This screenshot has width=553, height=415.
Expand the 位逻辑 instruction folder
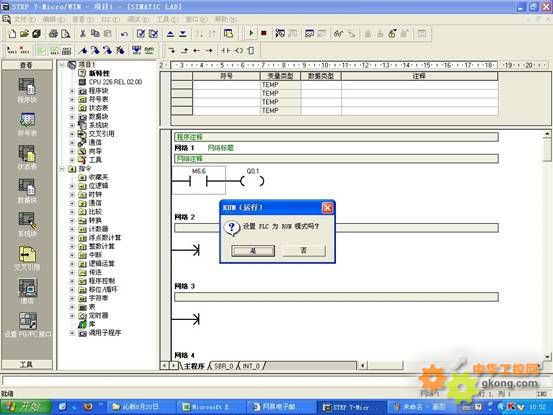click(x=72, y=186)
